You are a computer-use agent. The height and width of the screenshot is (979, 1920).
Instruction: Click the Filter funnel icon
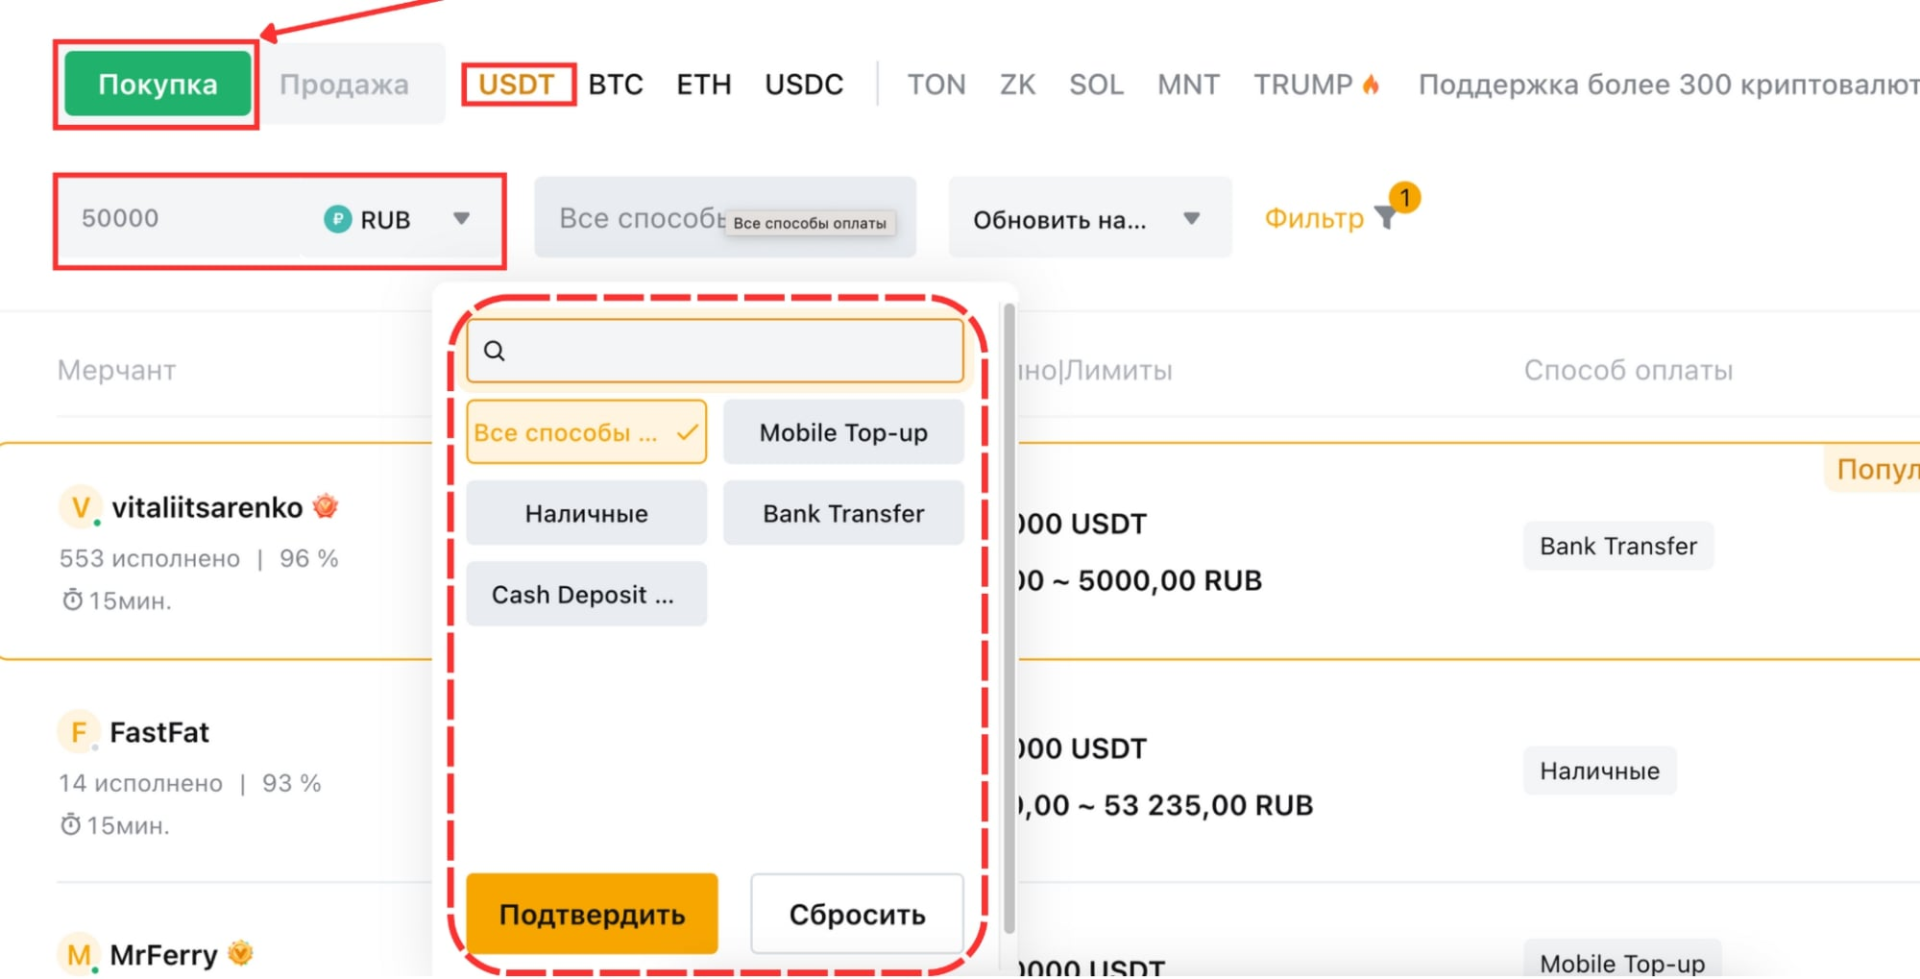(x=1385, y=218)
